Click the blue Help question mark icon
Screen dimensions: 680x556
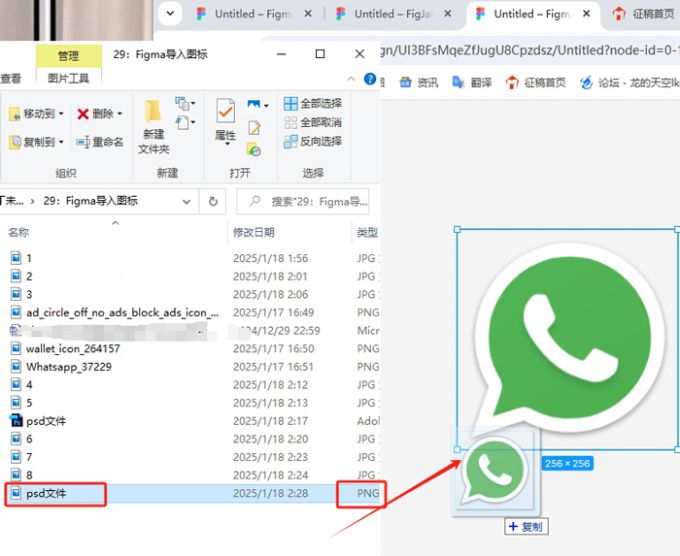(x=370, y=79)
